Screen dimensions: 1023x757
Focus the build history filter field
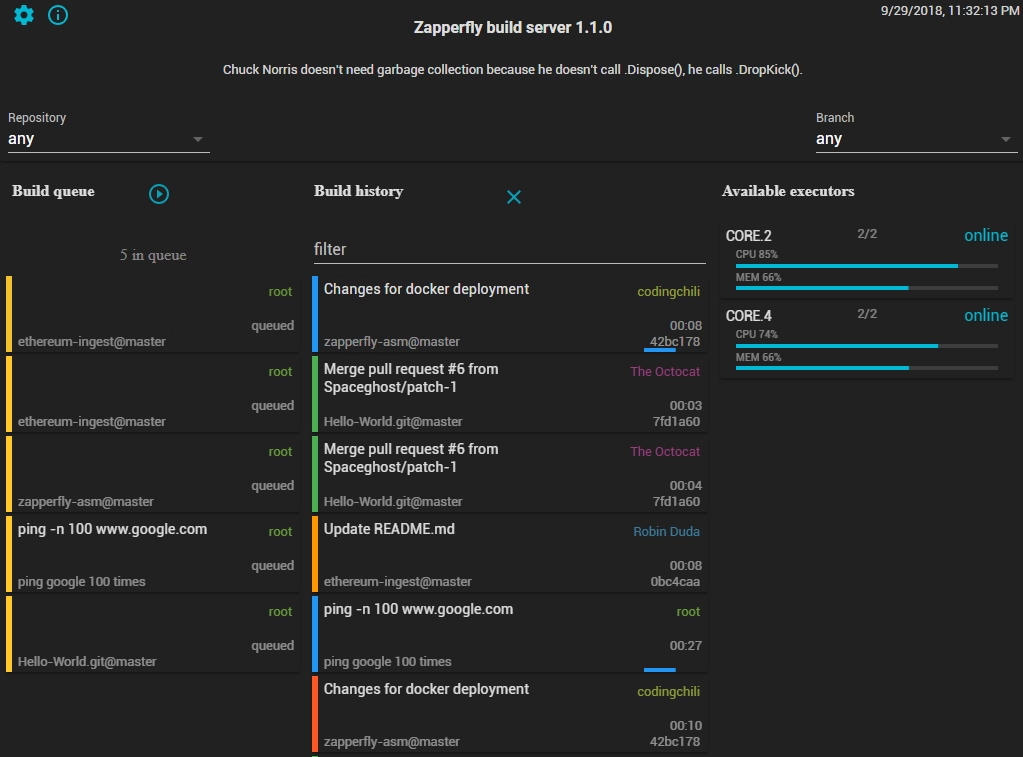509,249
